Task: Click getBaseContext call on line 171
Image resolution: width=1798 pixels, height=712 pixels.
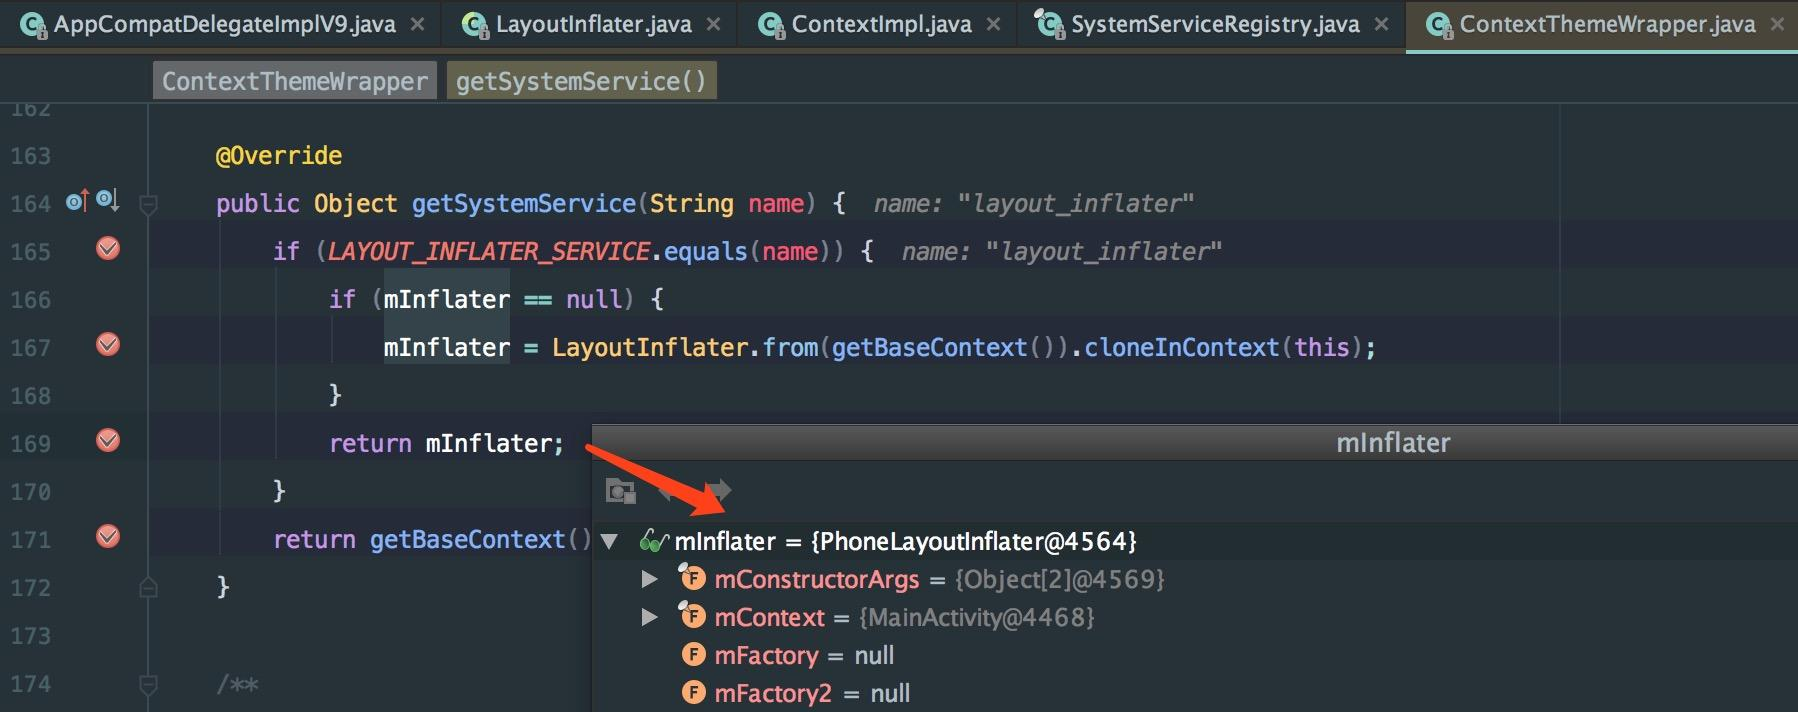Action: [467, 539]
